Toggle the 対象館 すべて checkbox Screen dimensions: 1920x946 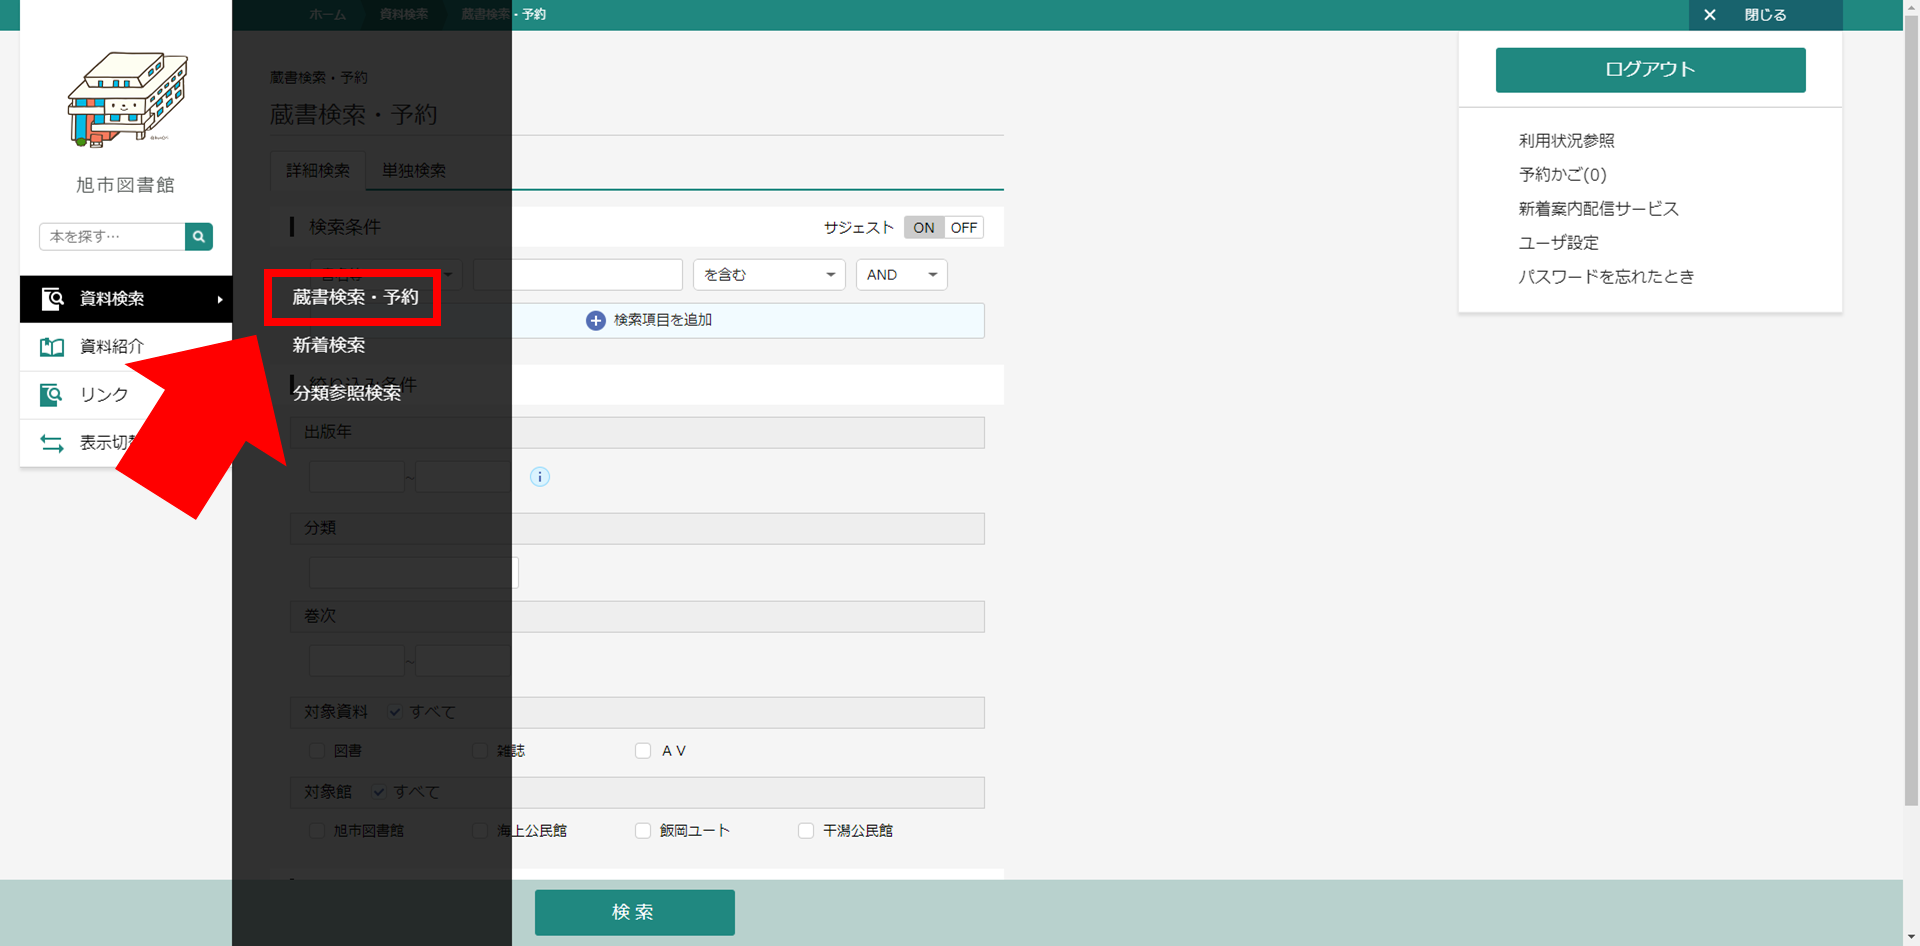point(380,792)
